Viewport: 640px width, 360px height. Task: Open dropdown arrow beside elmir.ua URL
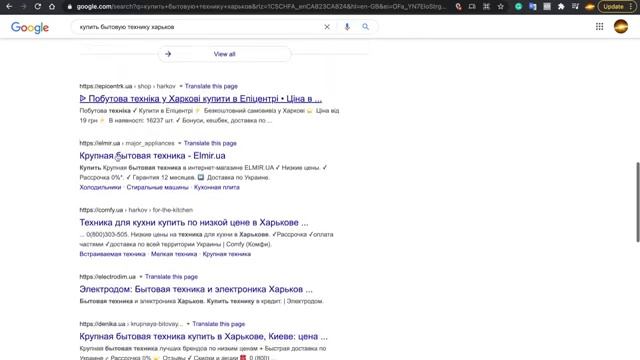point(179,143)
